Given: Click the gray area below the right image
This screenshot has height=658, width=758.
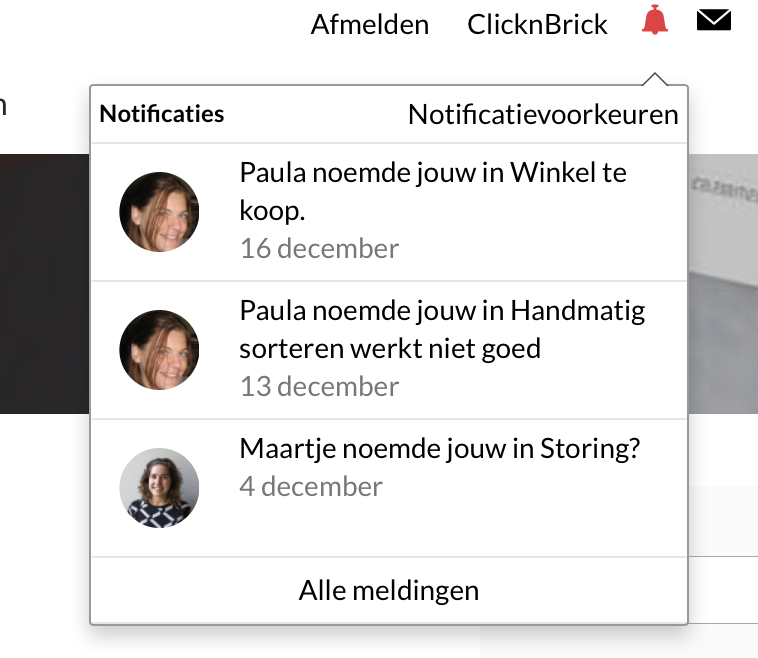Looking at the screenshot, I should 722,520.
